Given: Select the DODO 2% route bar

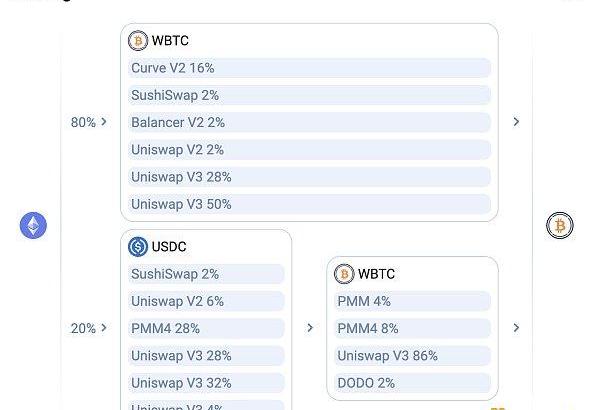Looking at the screenshot, I should [x=412, y=383].
